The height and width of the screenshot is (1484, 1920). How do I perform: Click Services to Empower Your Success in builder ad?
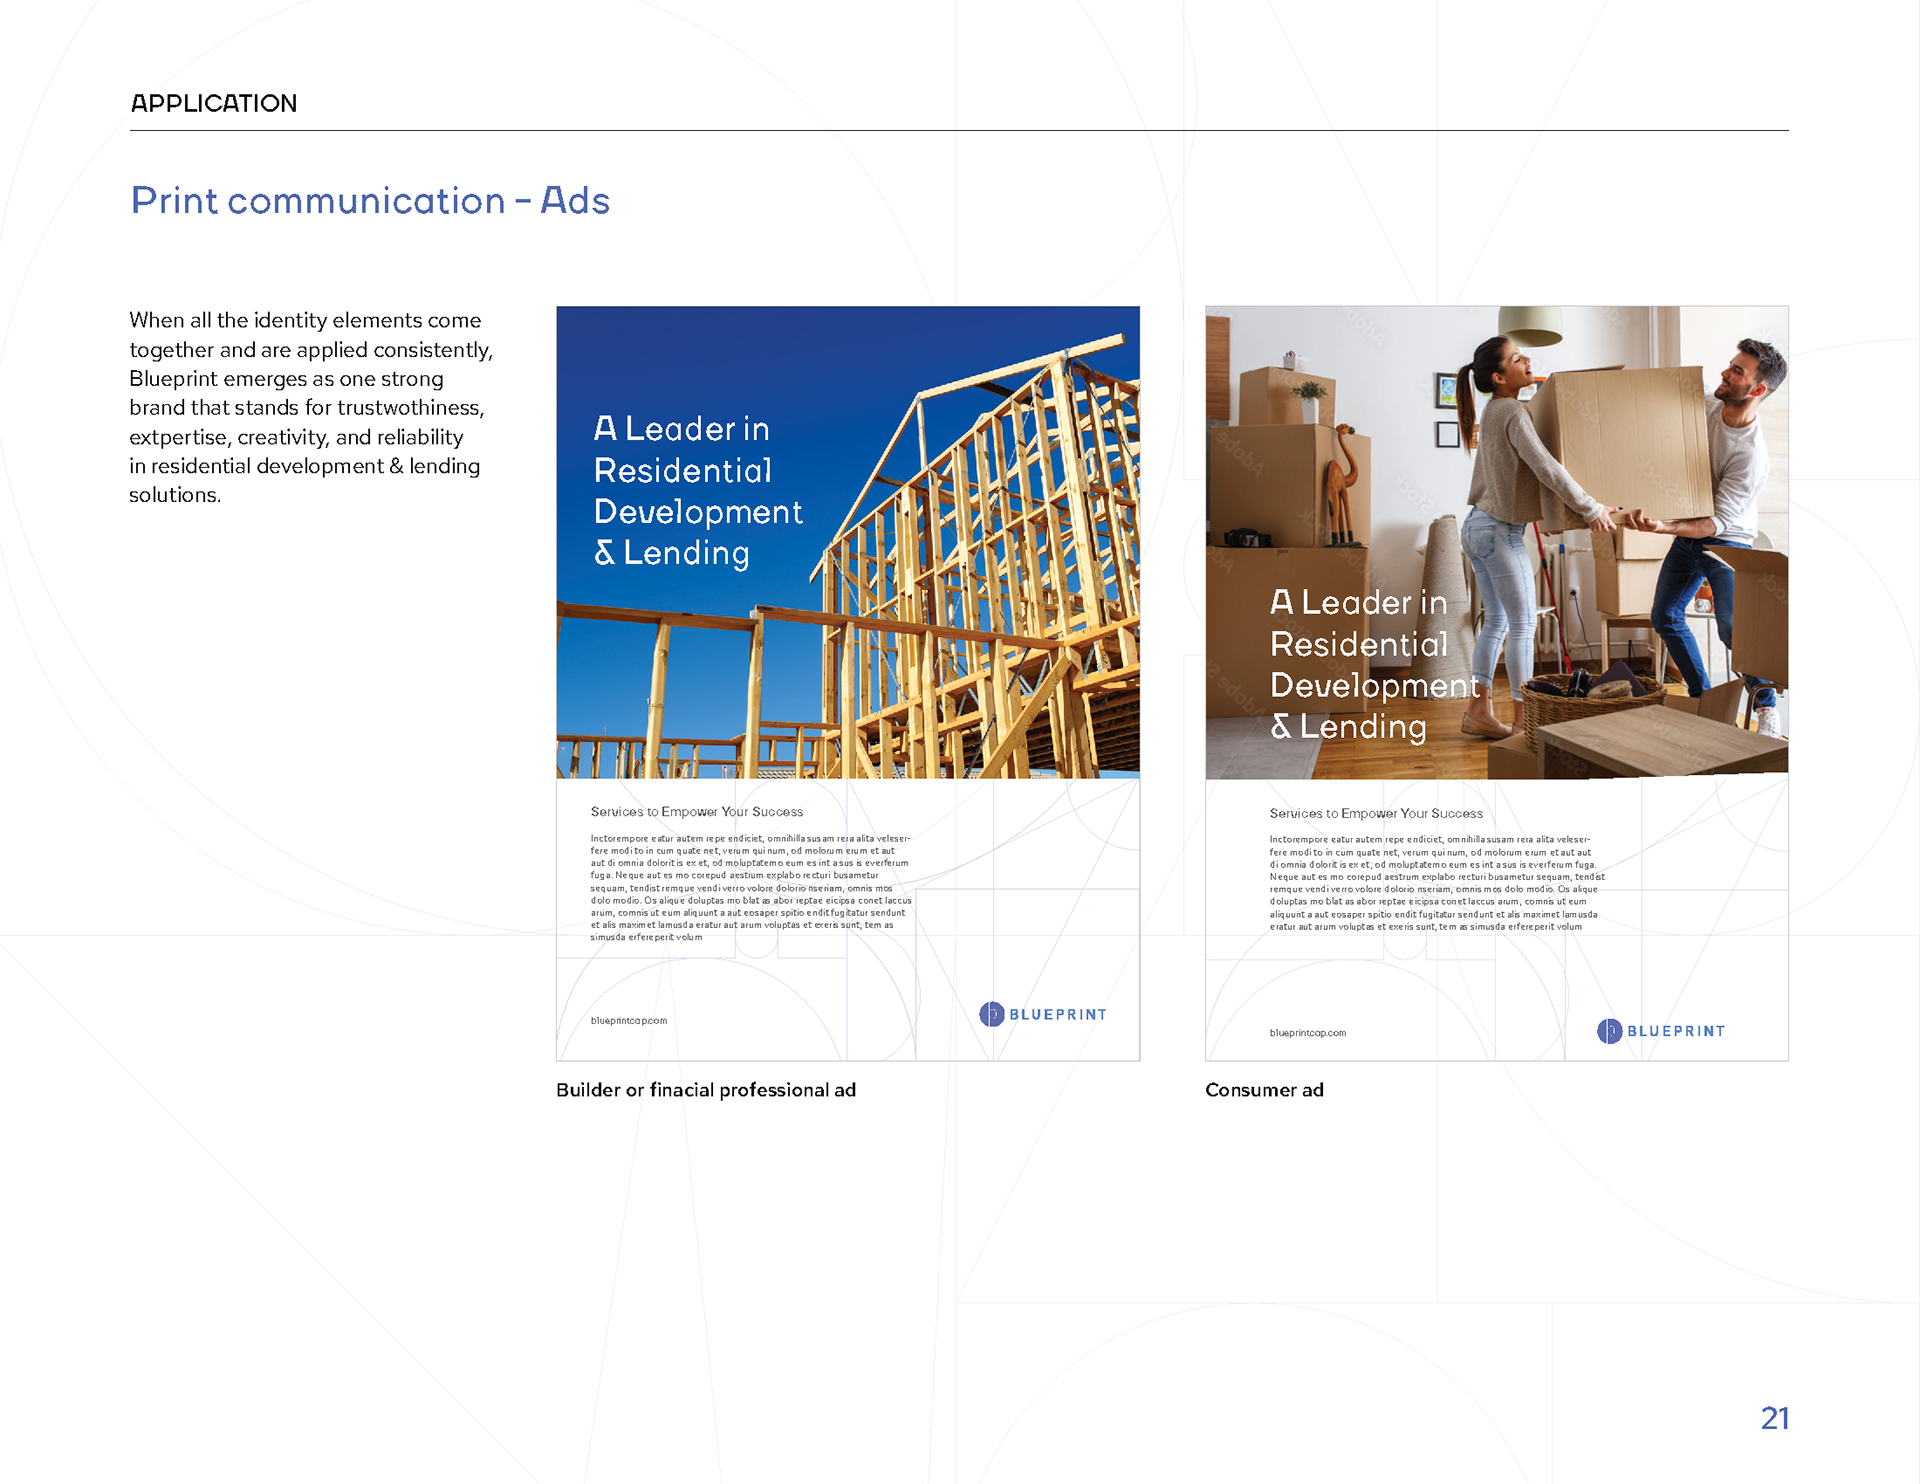point(696,812)
